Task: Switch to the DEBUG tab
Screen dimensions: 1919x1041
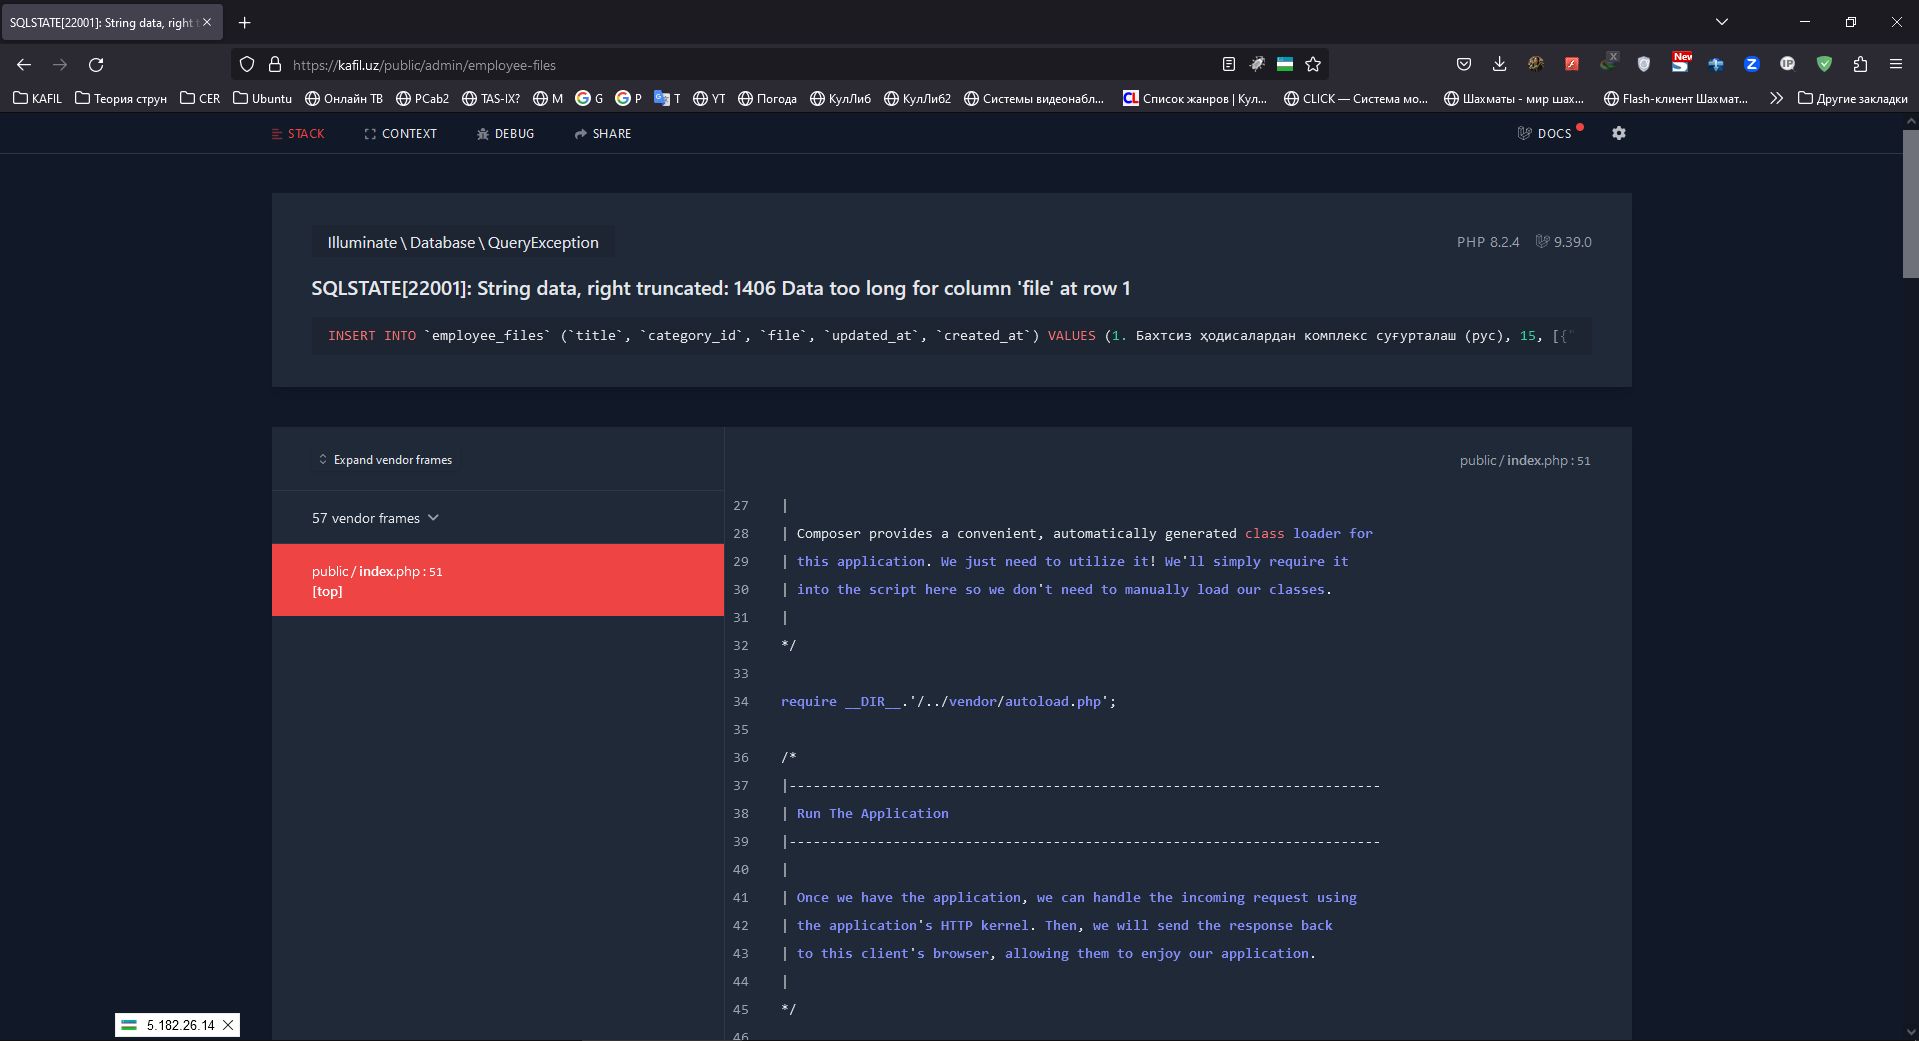Action: click(x=505, y=134)
